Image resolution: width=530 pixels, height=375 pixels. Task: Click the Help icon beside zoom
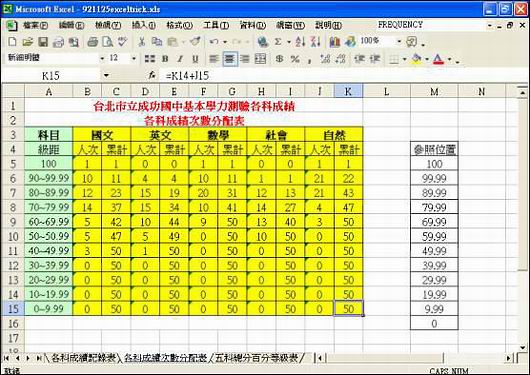coord(411,42)
